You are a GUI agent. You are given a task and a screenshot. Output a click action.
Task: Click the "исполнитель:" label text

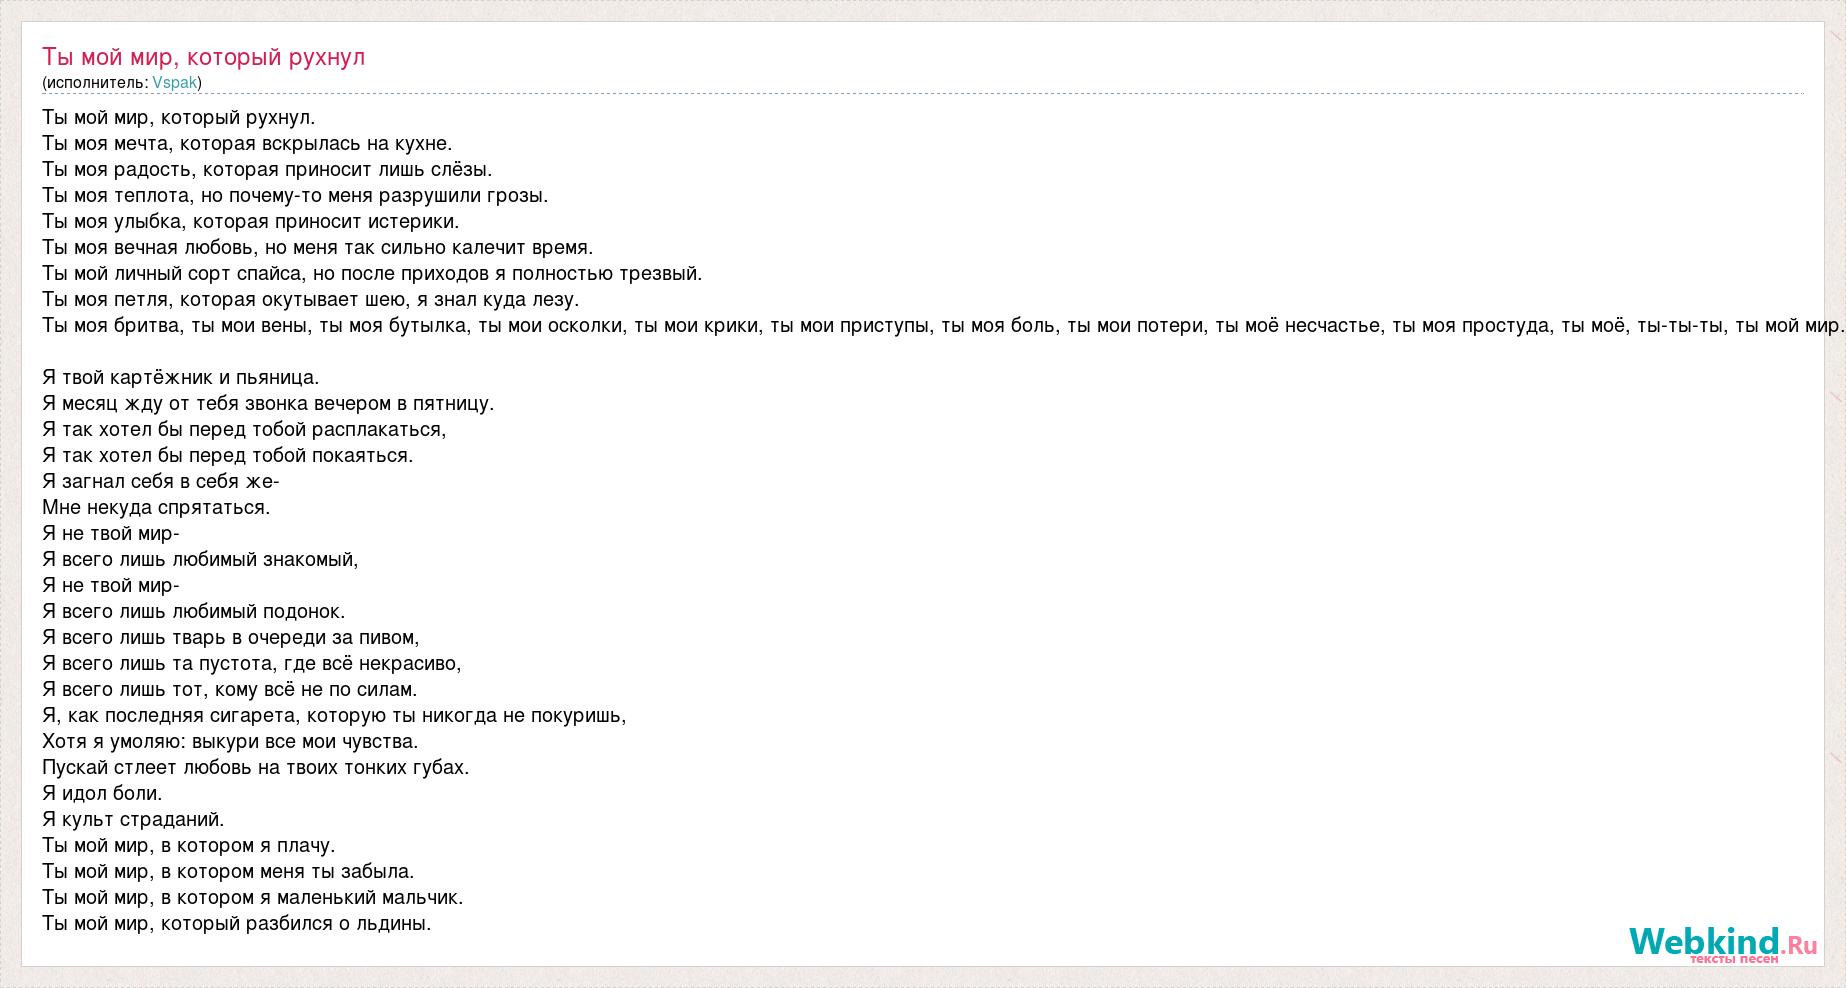pos(97,83)
